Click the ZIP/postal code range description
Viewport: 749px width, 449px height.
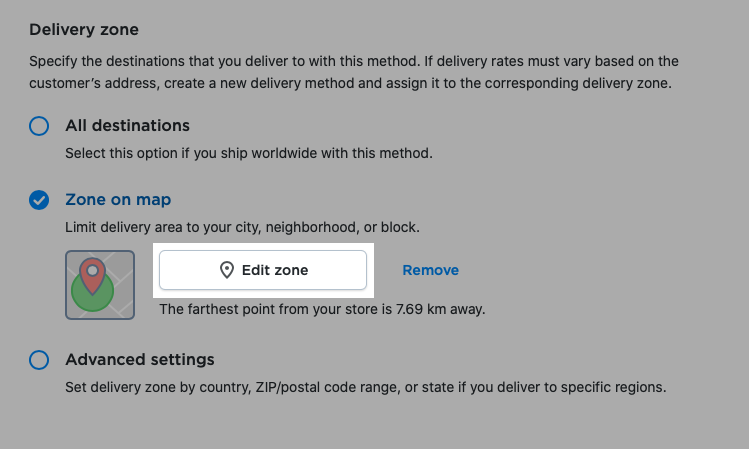[365, 387]
